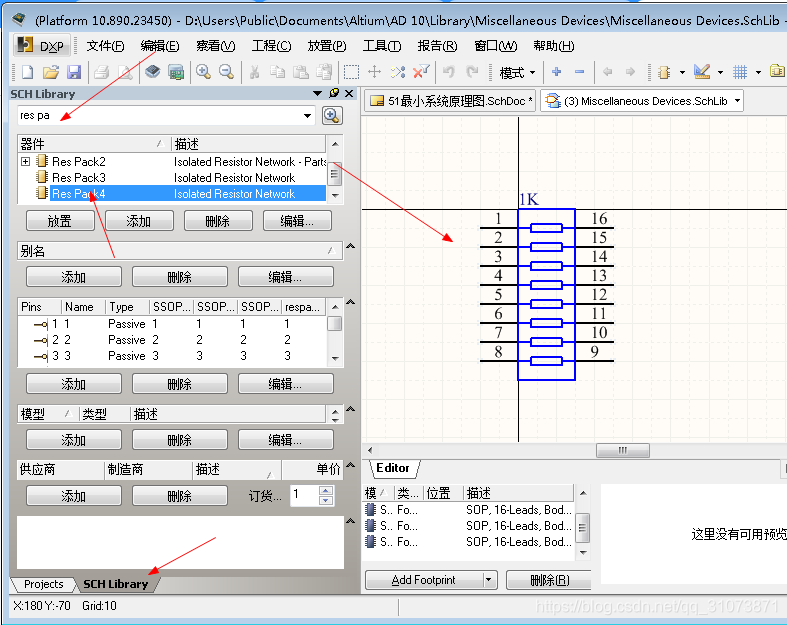Click the new document icon in toolbar
This screenshot has height=625, width=787.
[27, 72]
